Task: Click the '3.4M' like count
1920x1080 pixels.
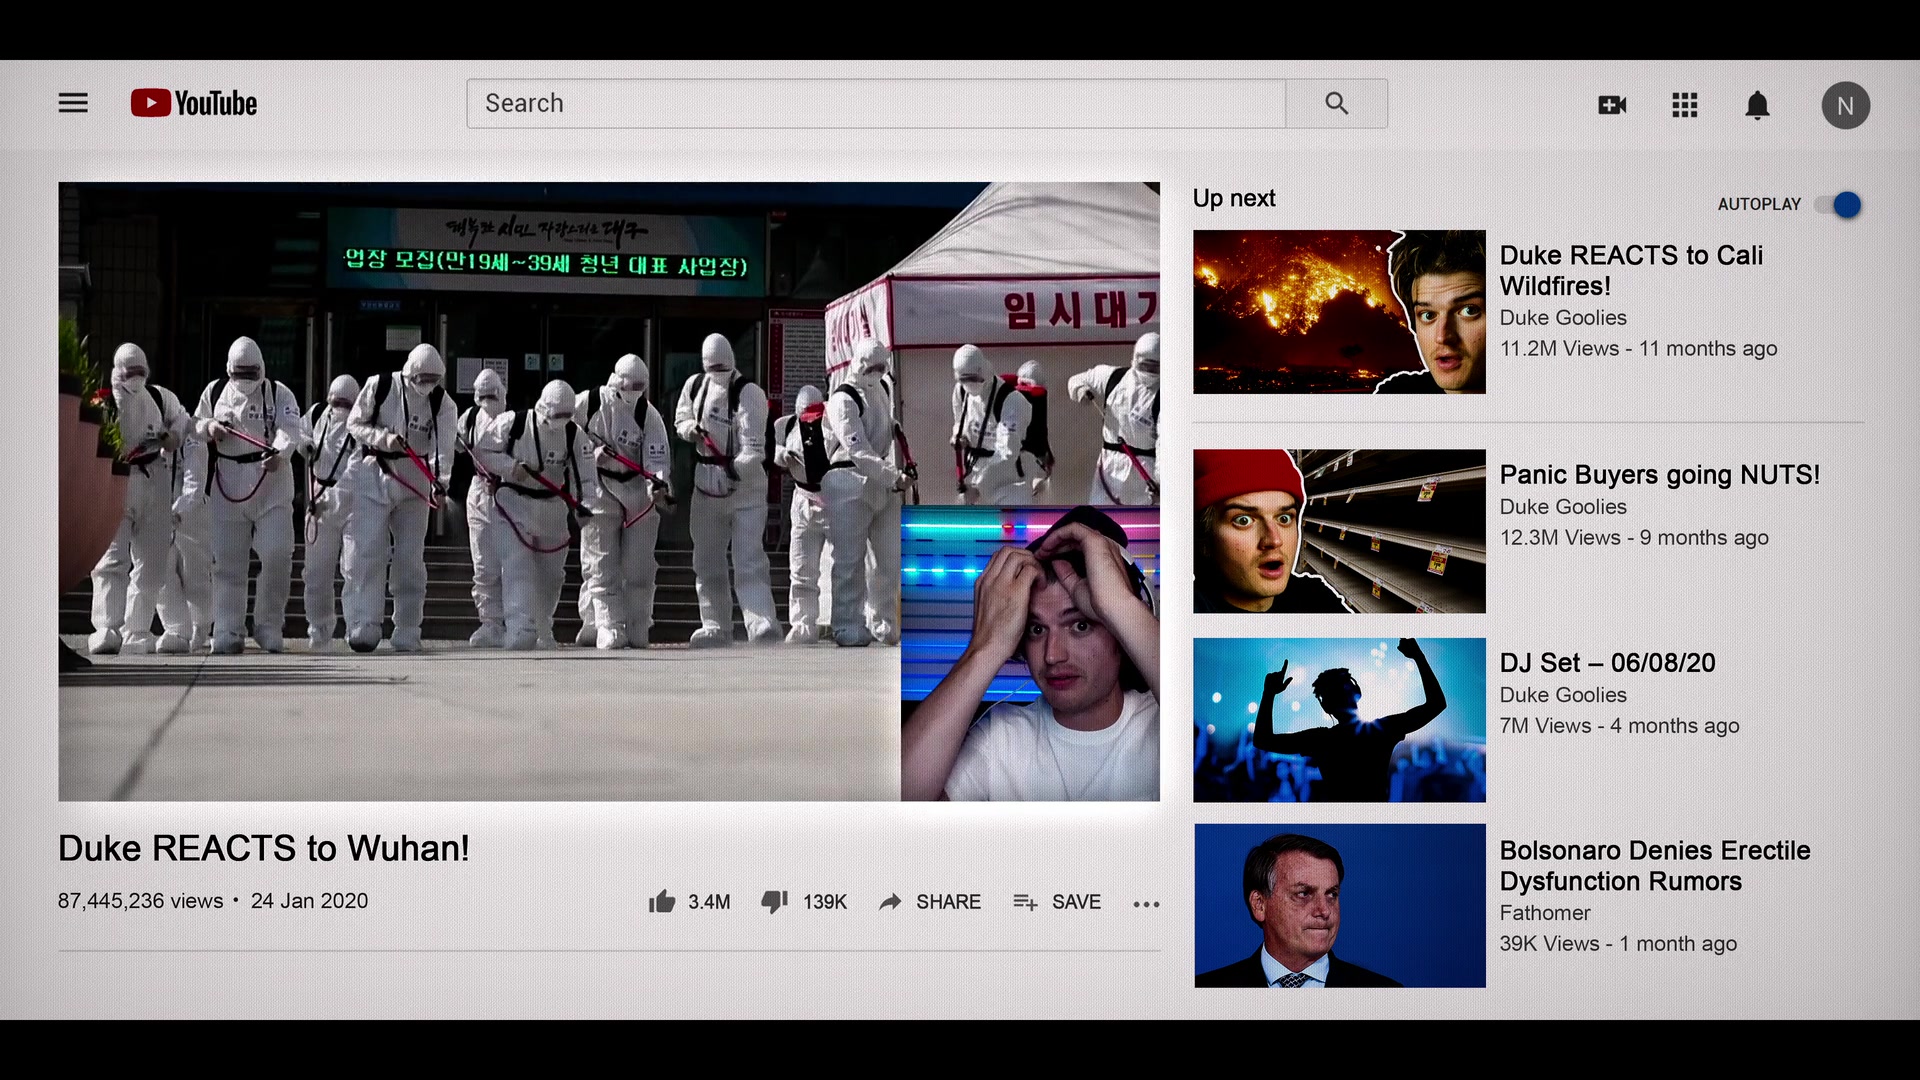Action: coord(709,902)
